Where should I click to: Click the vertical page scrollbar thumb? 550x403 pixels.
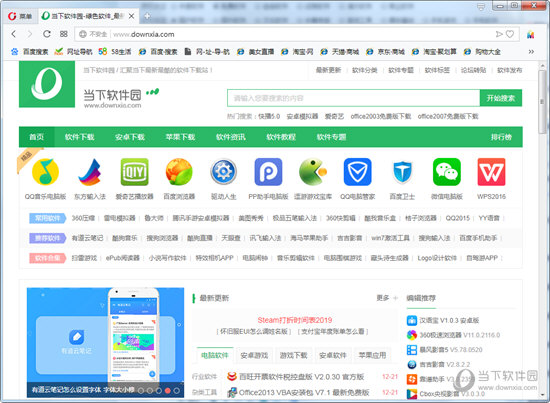click(x=543, y=102)
